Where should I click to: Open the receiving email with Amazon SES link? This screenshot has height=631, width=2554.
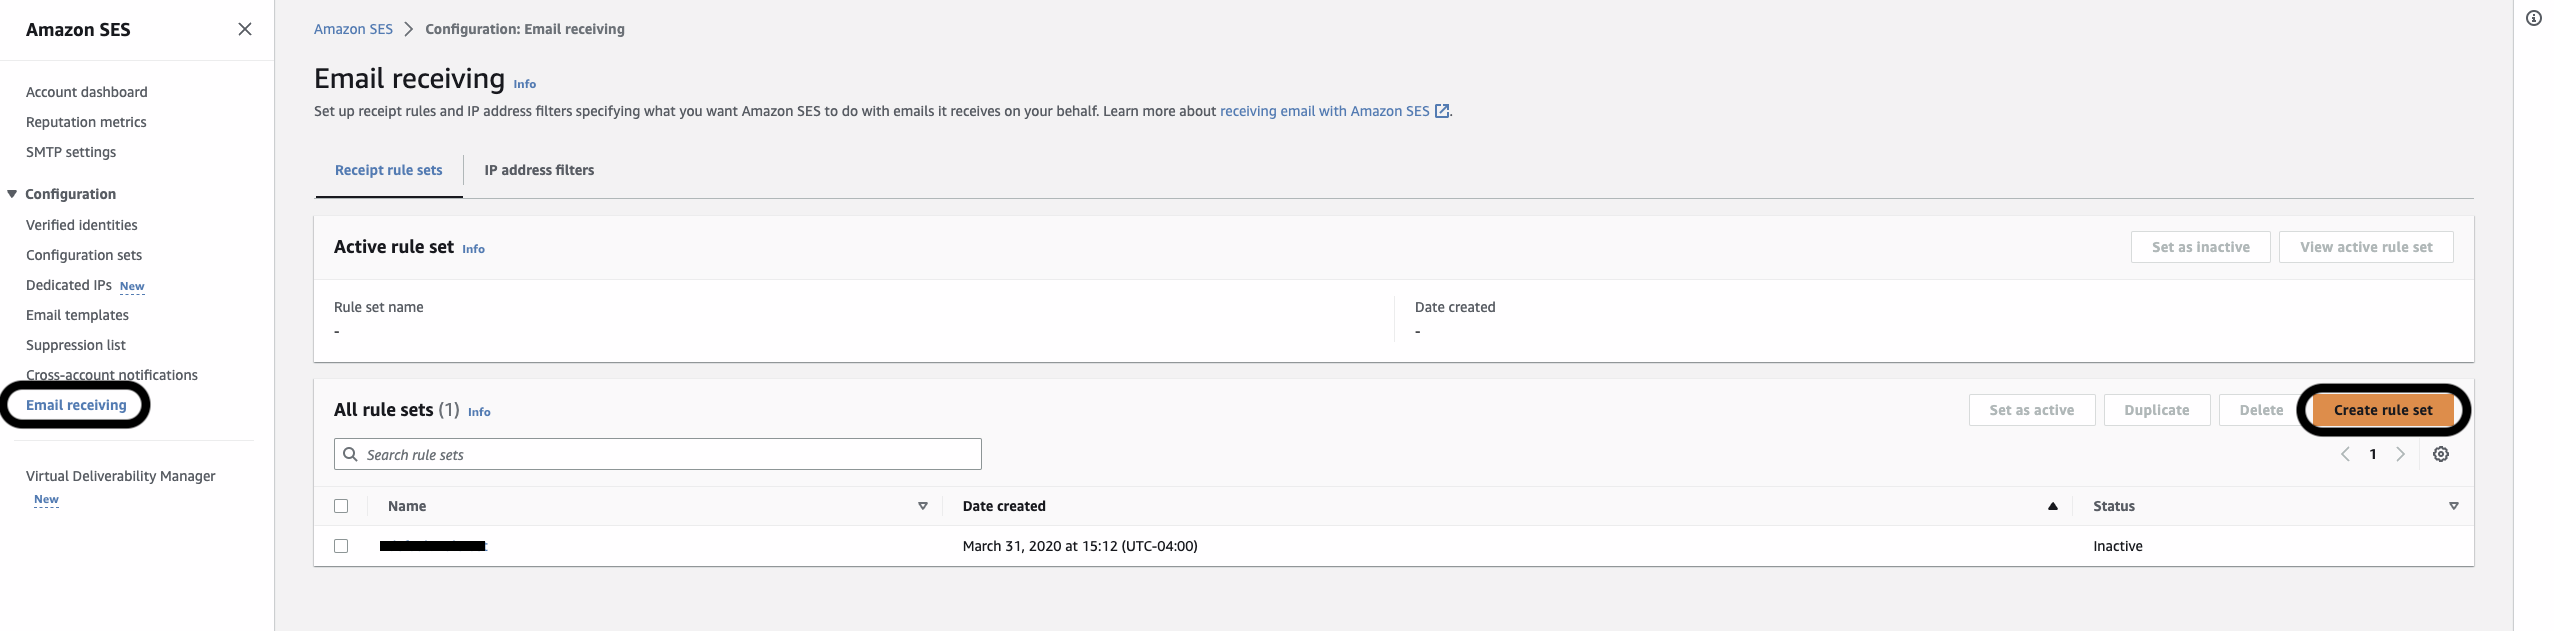1324,111
